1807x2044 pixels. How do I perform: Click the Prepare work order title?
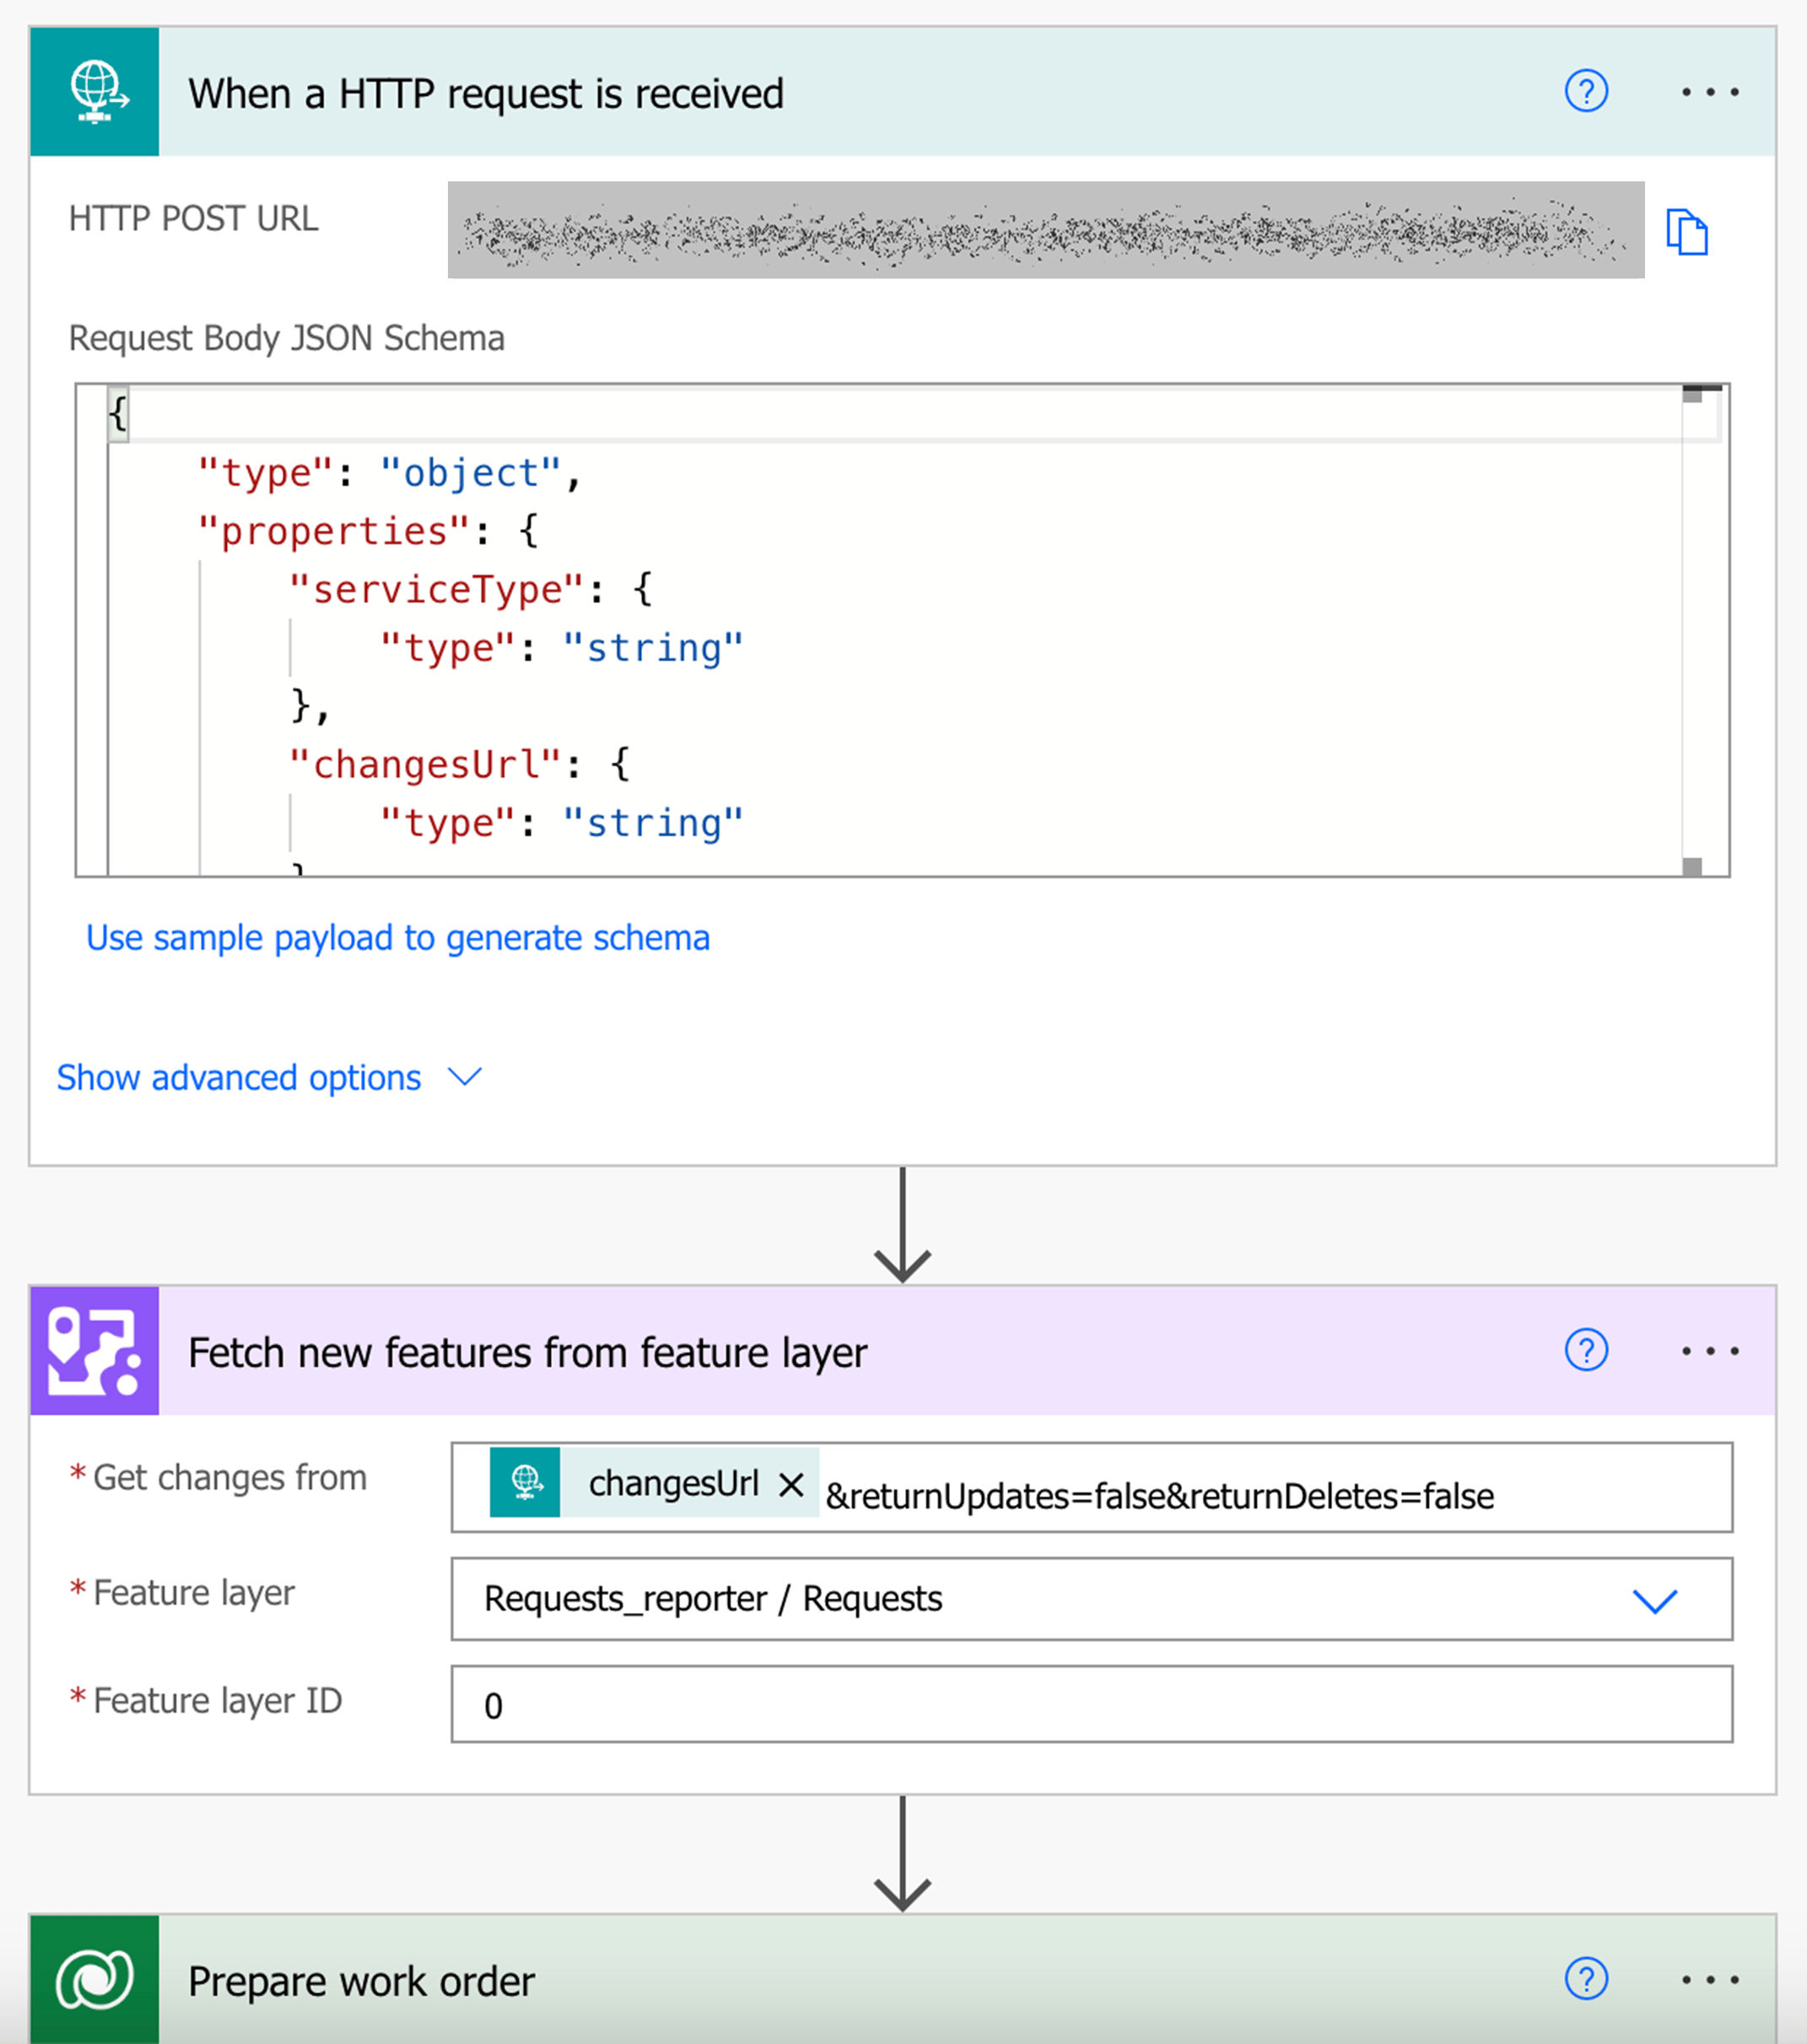pyautogui.click(x=361, y=1981)
